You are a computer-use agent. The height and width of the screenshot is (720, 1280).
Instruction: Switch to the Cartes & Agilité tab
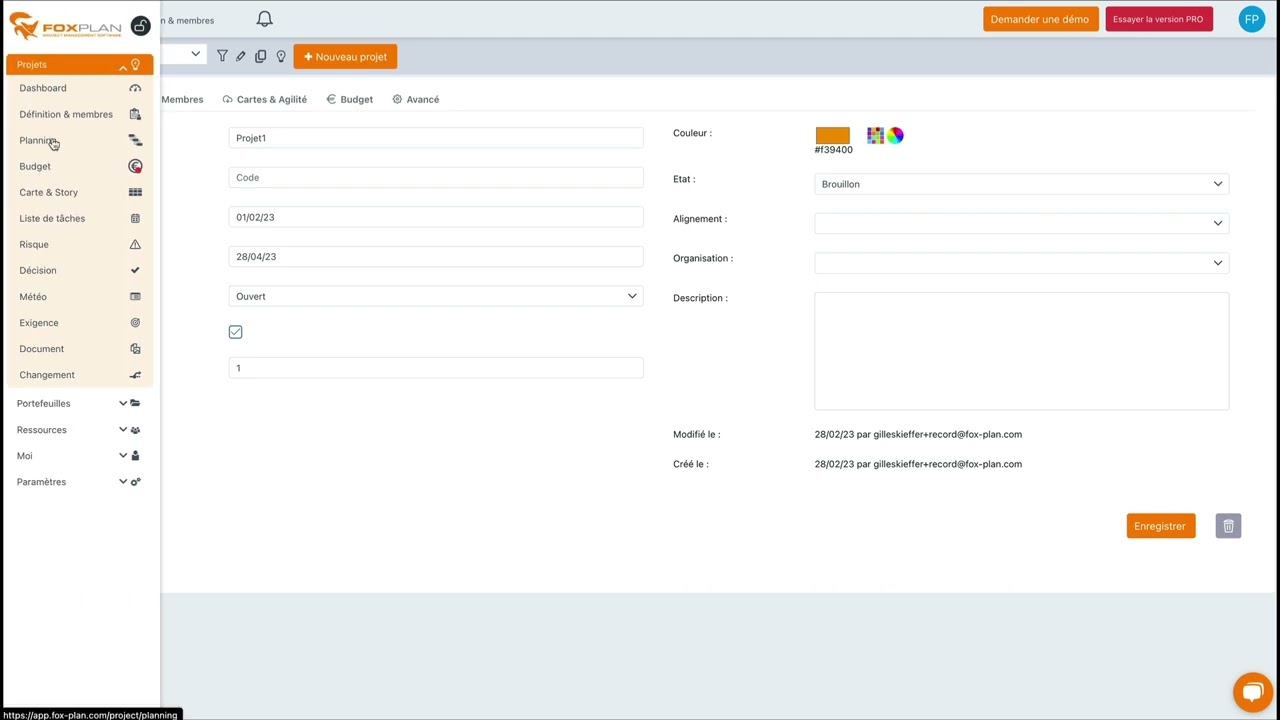pos(265,99)
